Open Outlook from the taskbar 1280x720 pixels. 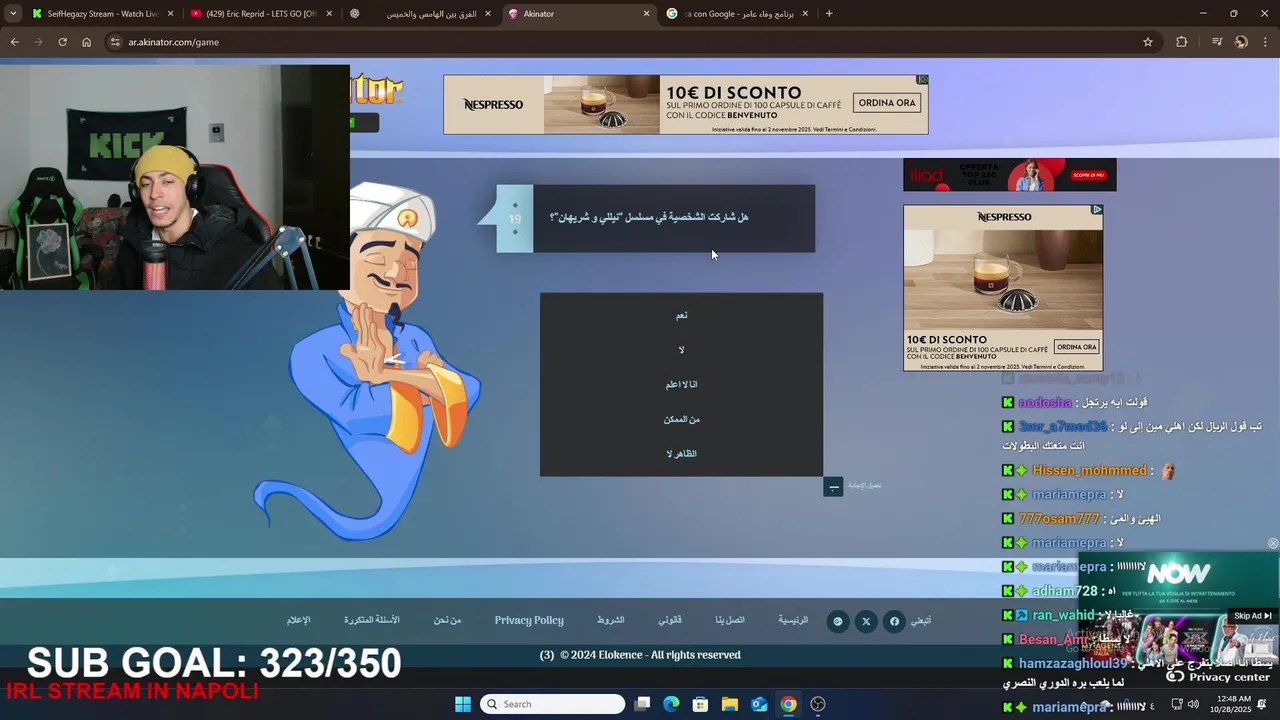(759, 704)
